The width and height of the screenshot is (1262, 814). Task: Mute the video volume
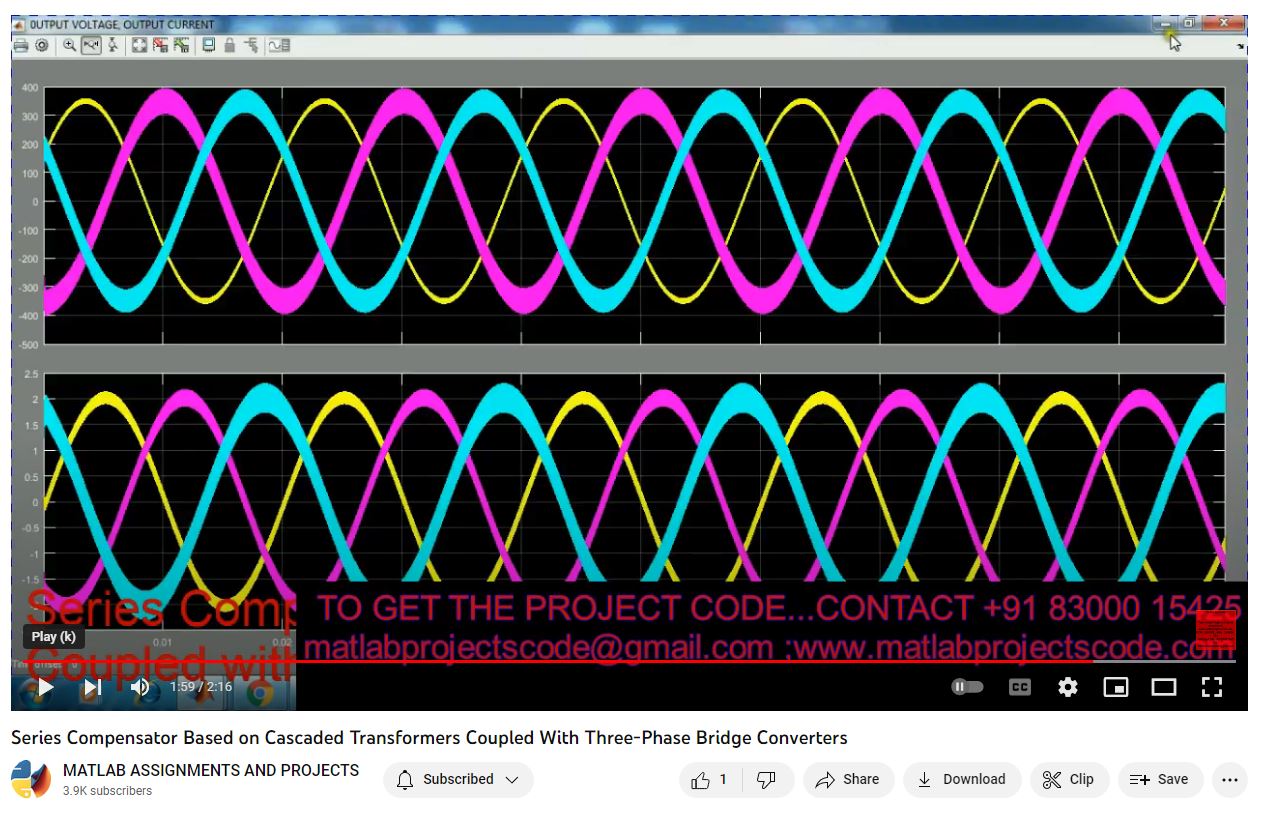click(140, 687)
